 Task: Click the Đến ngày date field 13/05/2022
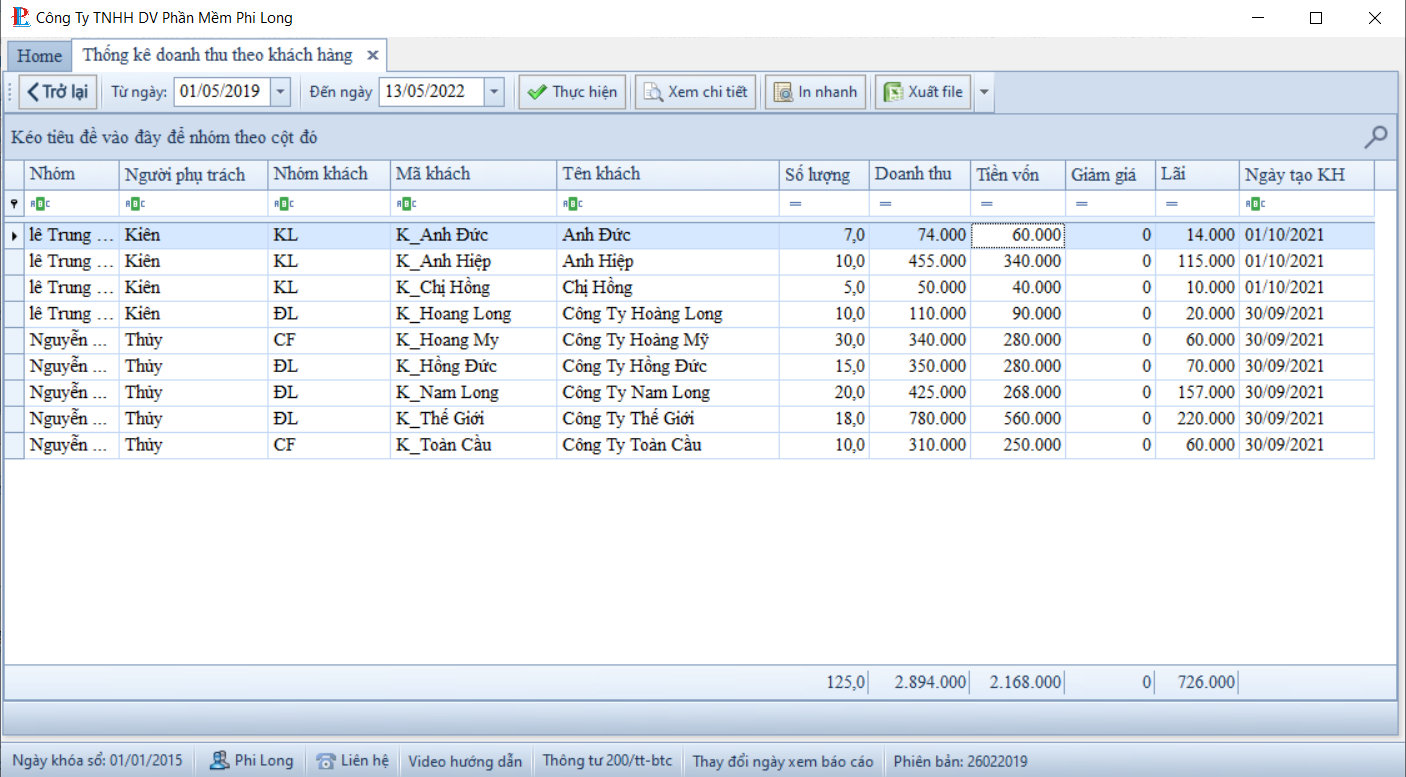point(432,92)
